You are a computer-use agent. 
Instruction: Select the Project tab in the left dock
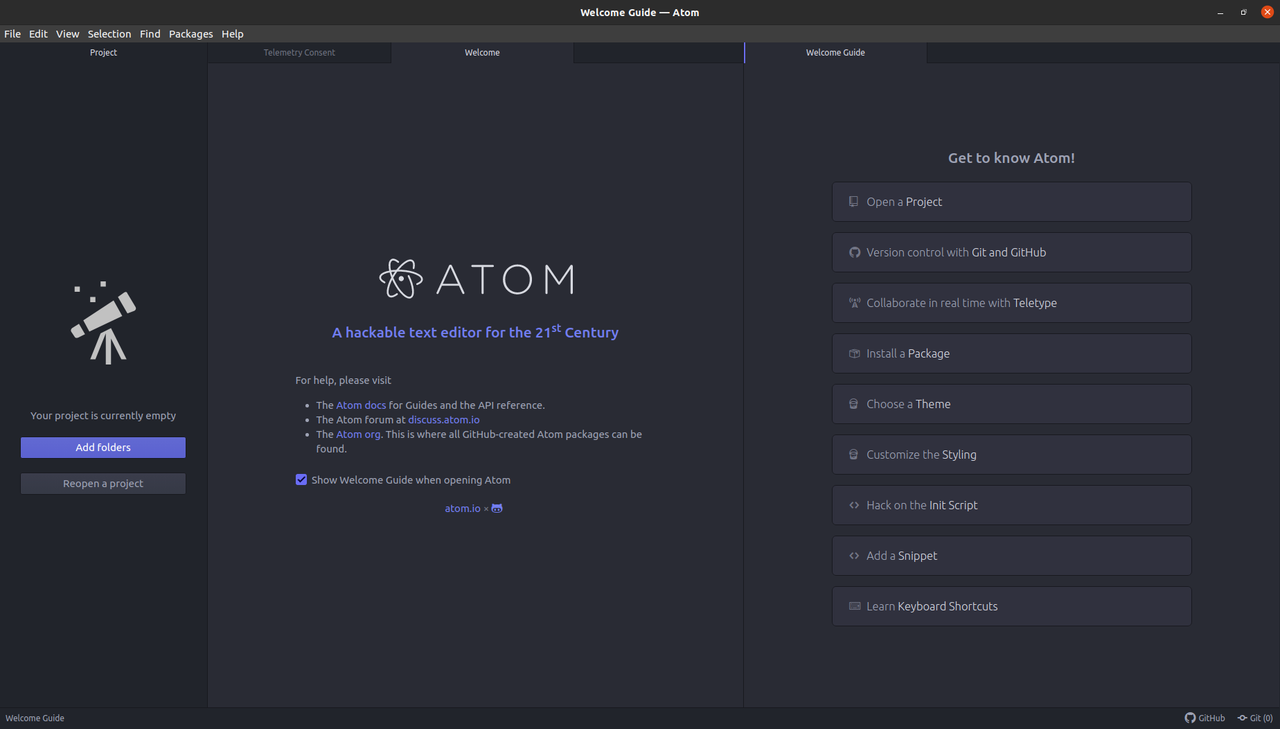click(103, 52)
